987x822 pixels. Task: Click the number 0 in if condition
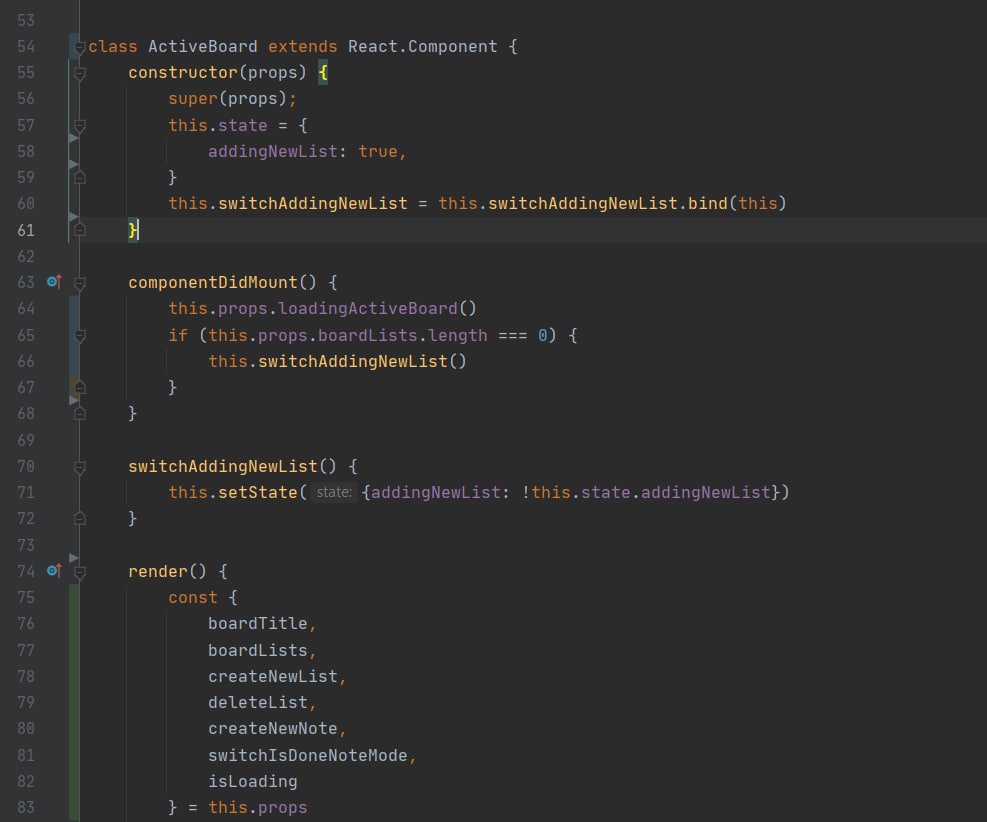pyautogui.click(x=543, y=335)
